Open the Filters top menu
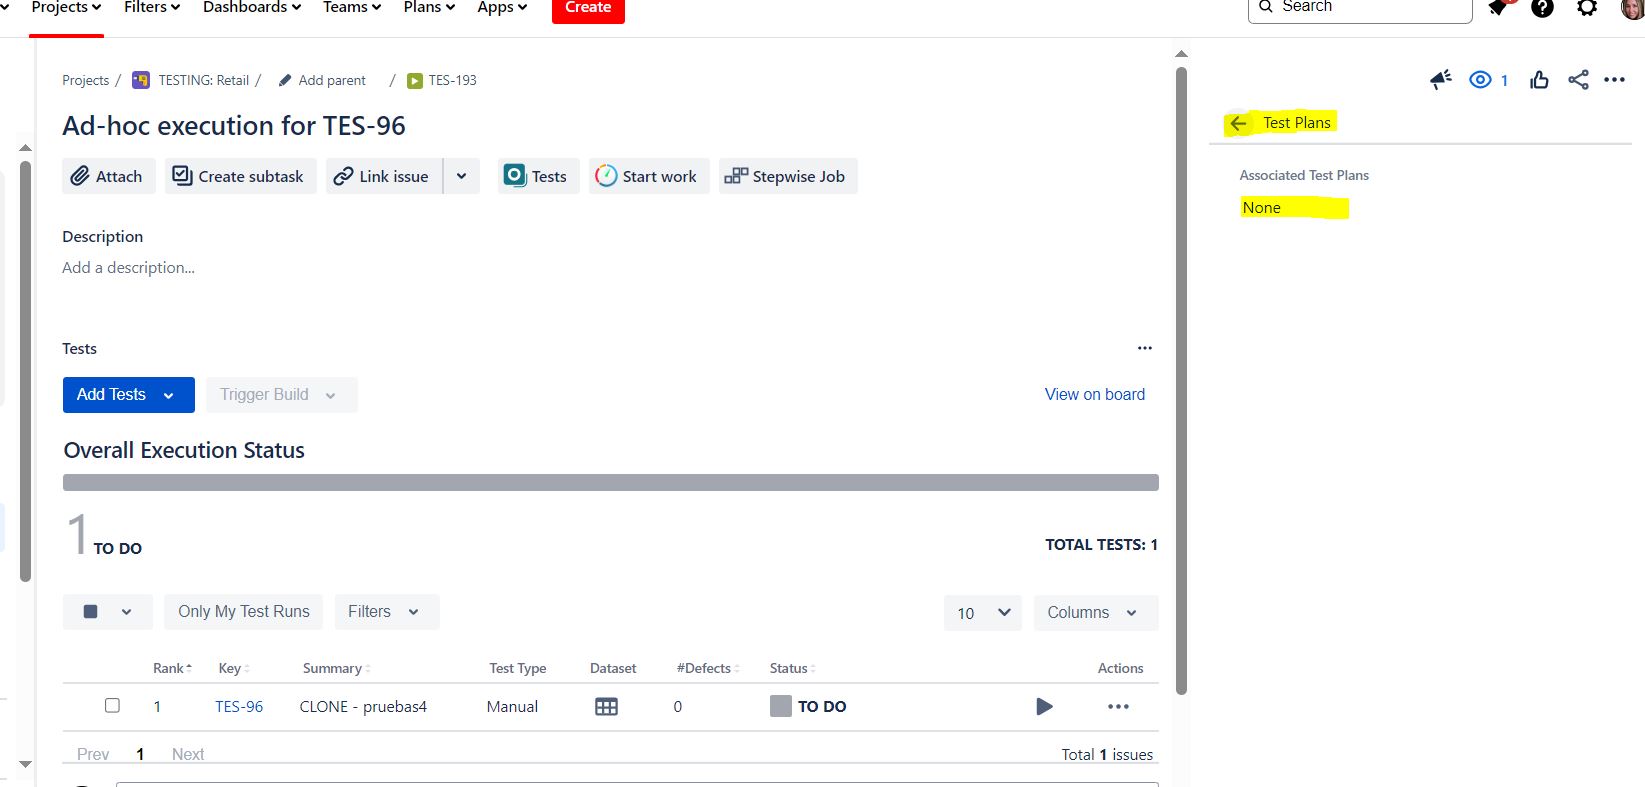Viewport: 1645px width, 787px height. click(x=152, y=8)
